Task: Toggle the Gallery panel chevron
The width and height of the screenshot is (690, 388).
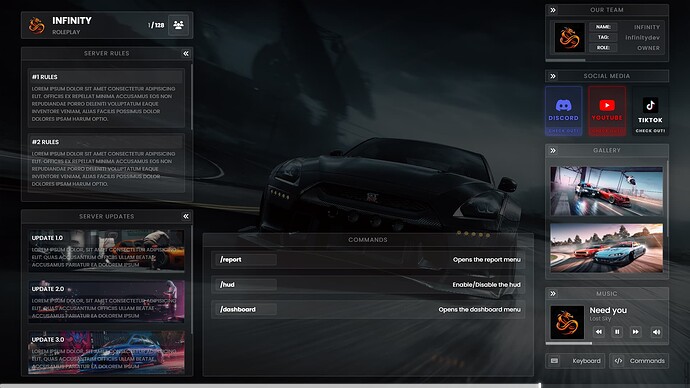Action: (553, 150)
